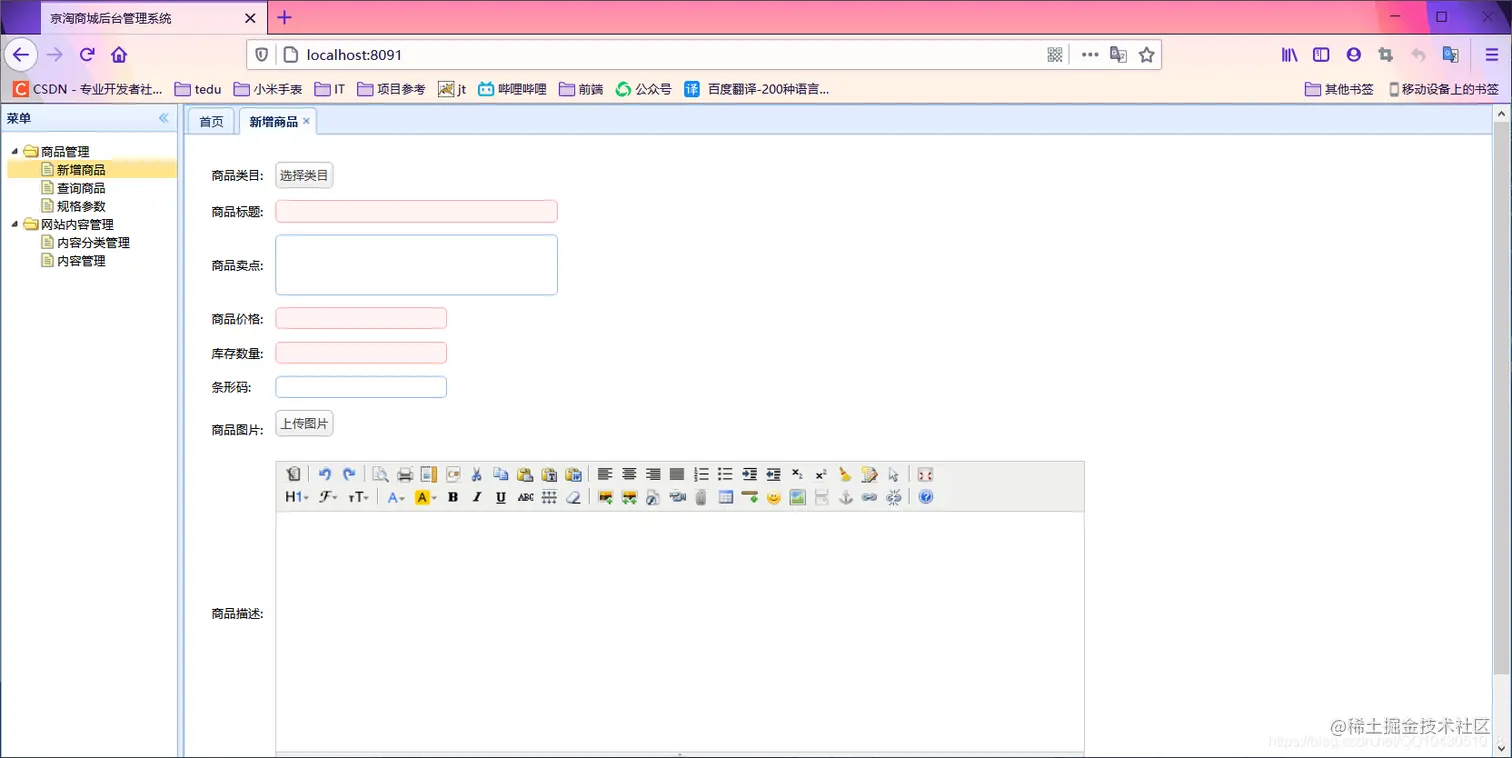Collapse the 商品管理 tree node

tap(14, 152)
